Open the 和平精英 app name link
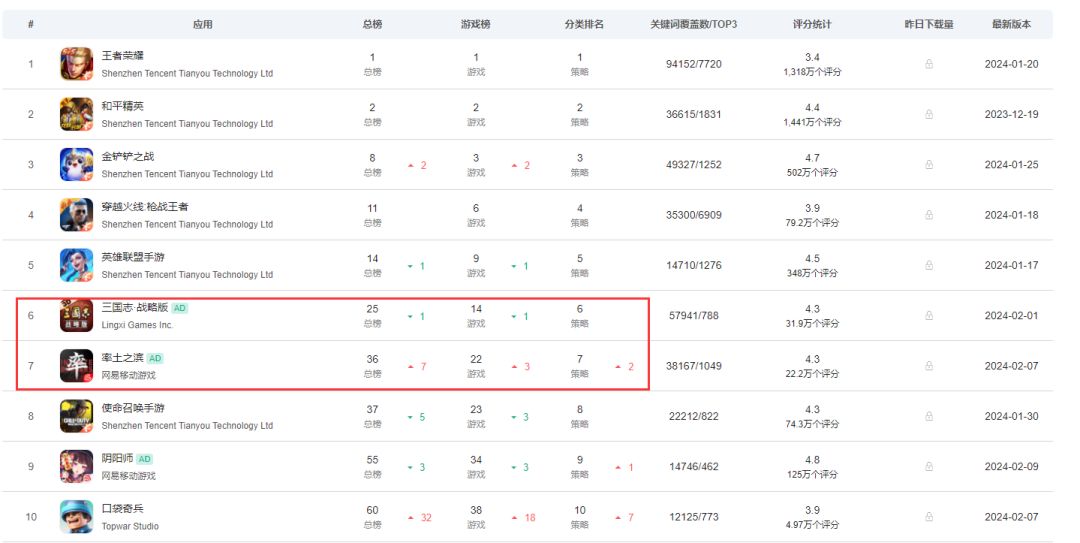The width and height of the screenshot is (1080, 543). (x=123, y=106)
